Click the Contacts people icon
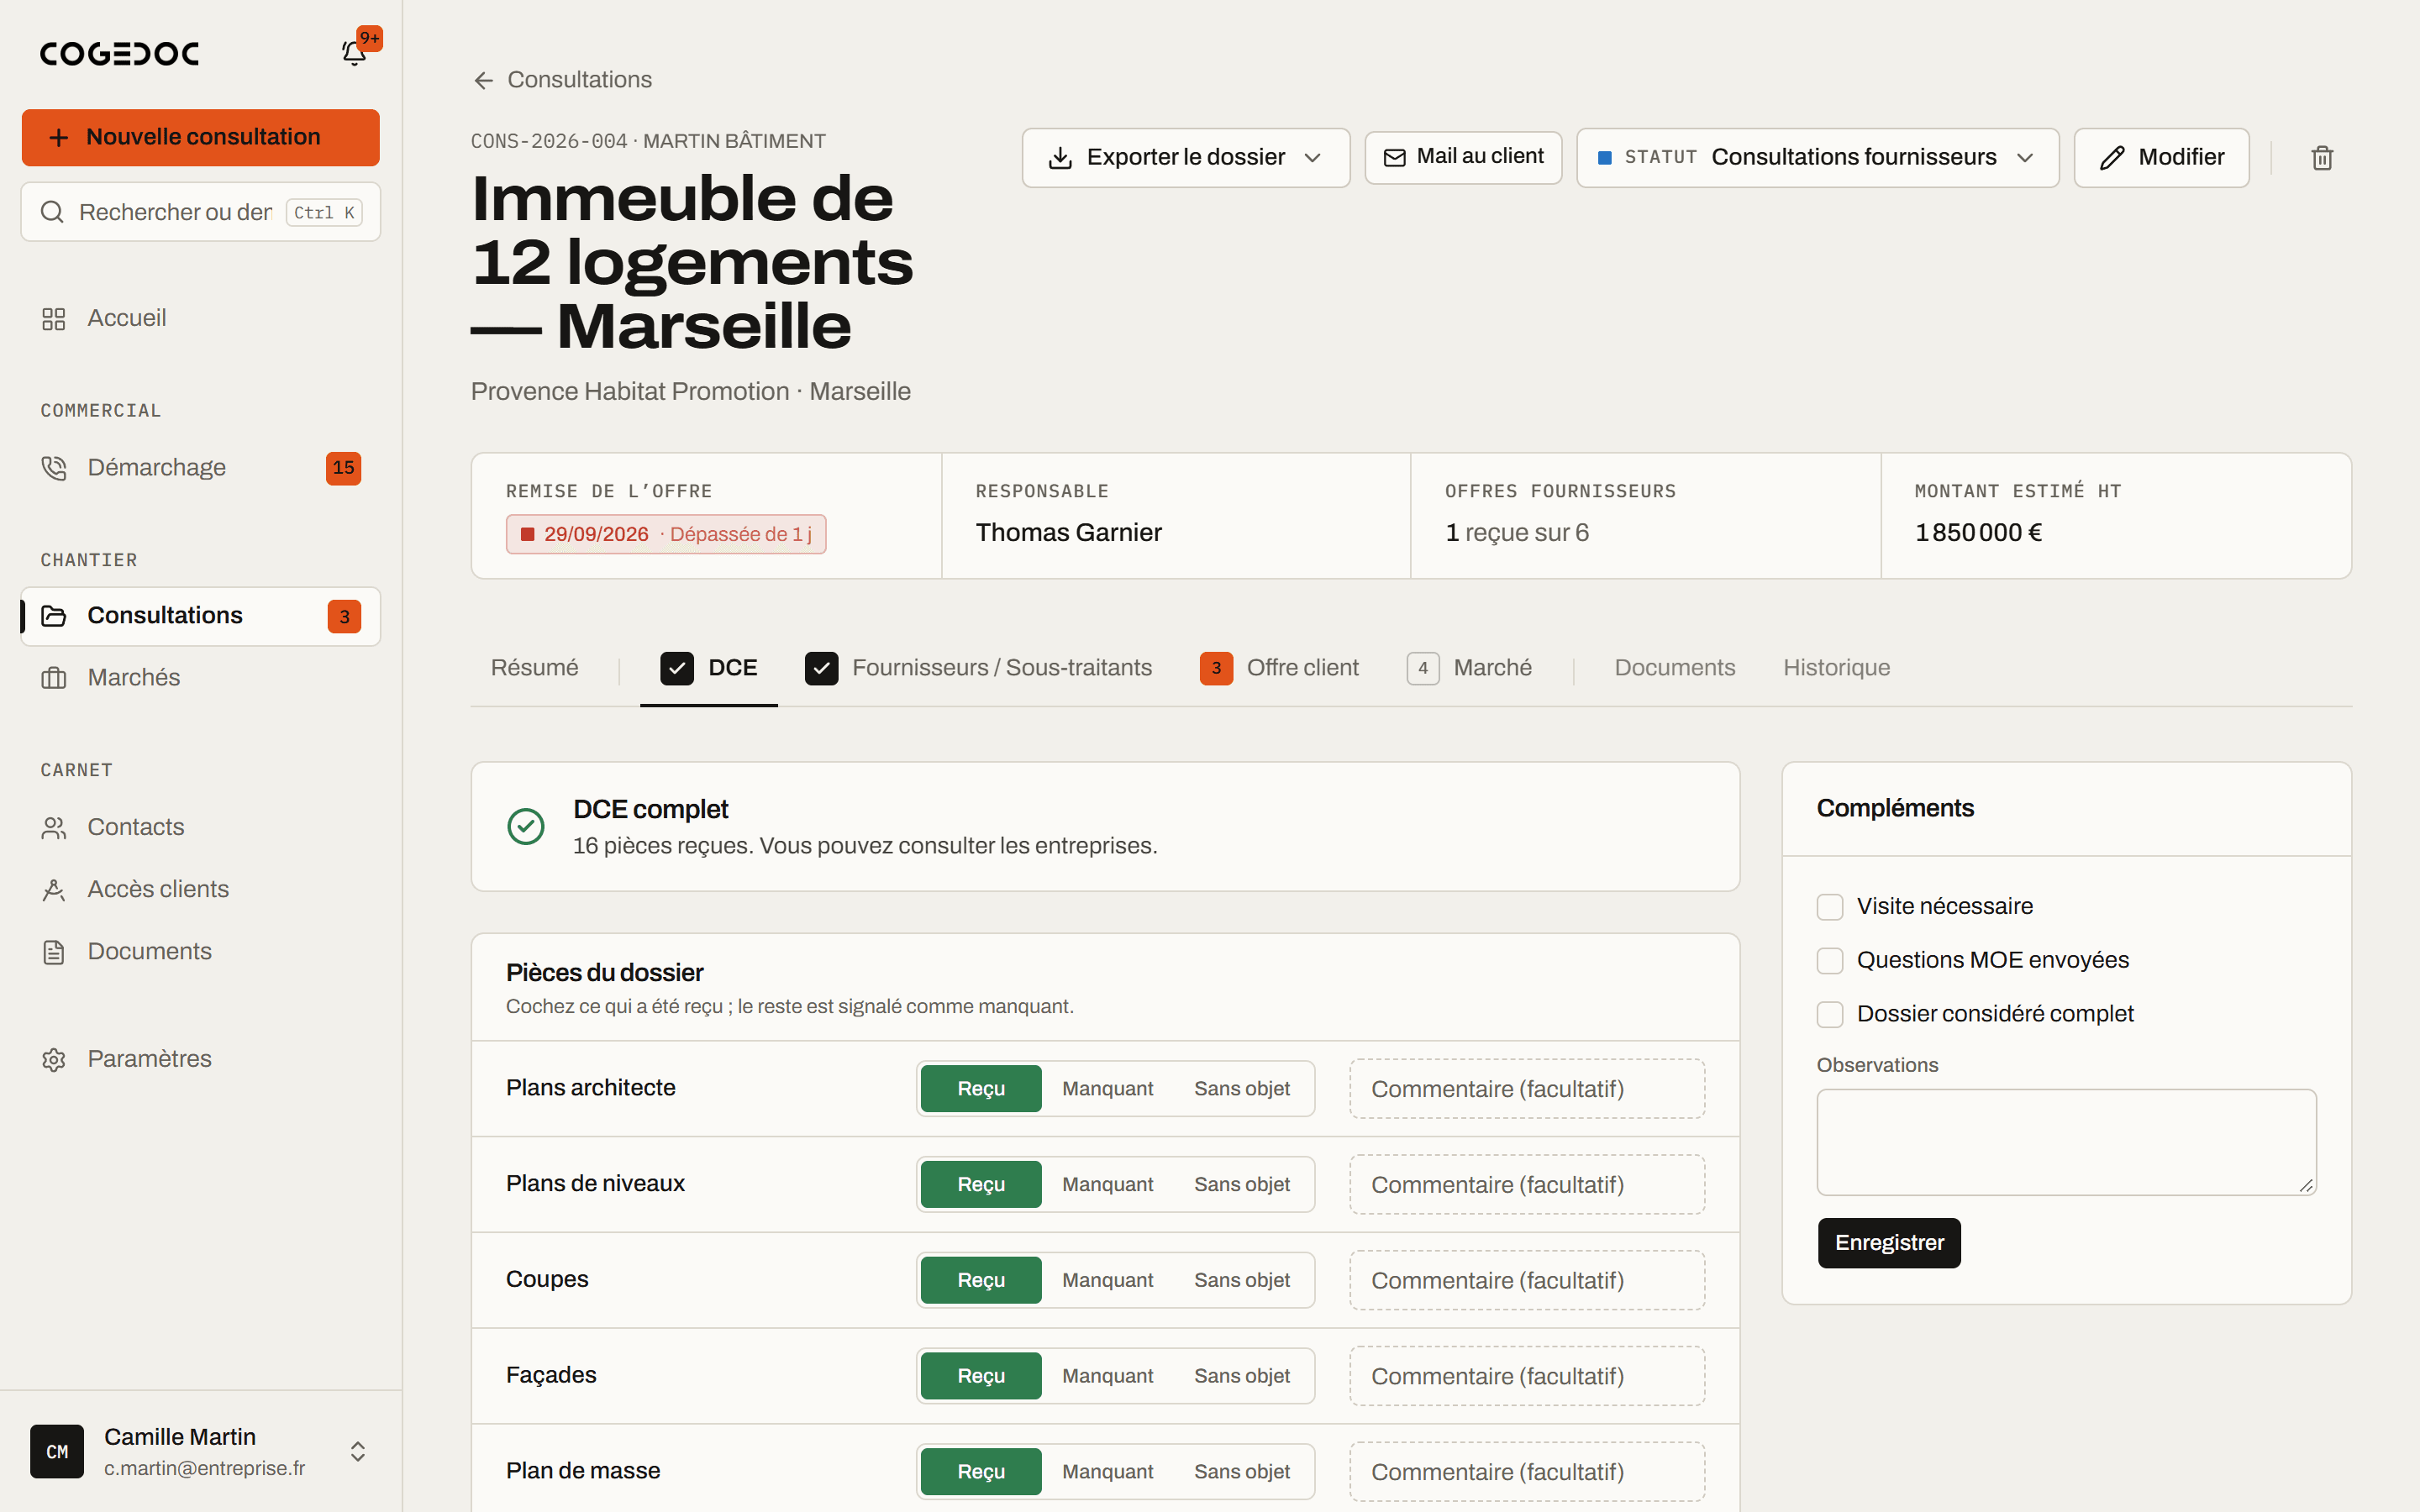This screenshot has width=2420, height=1512. (54, 828)
